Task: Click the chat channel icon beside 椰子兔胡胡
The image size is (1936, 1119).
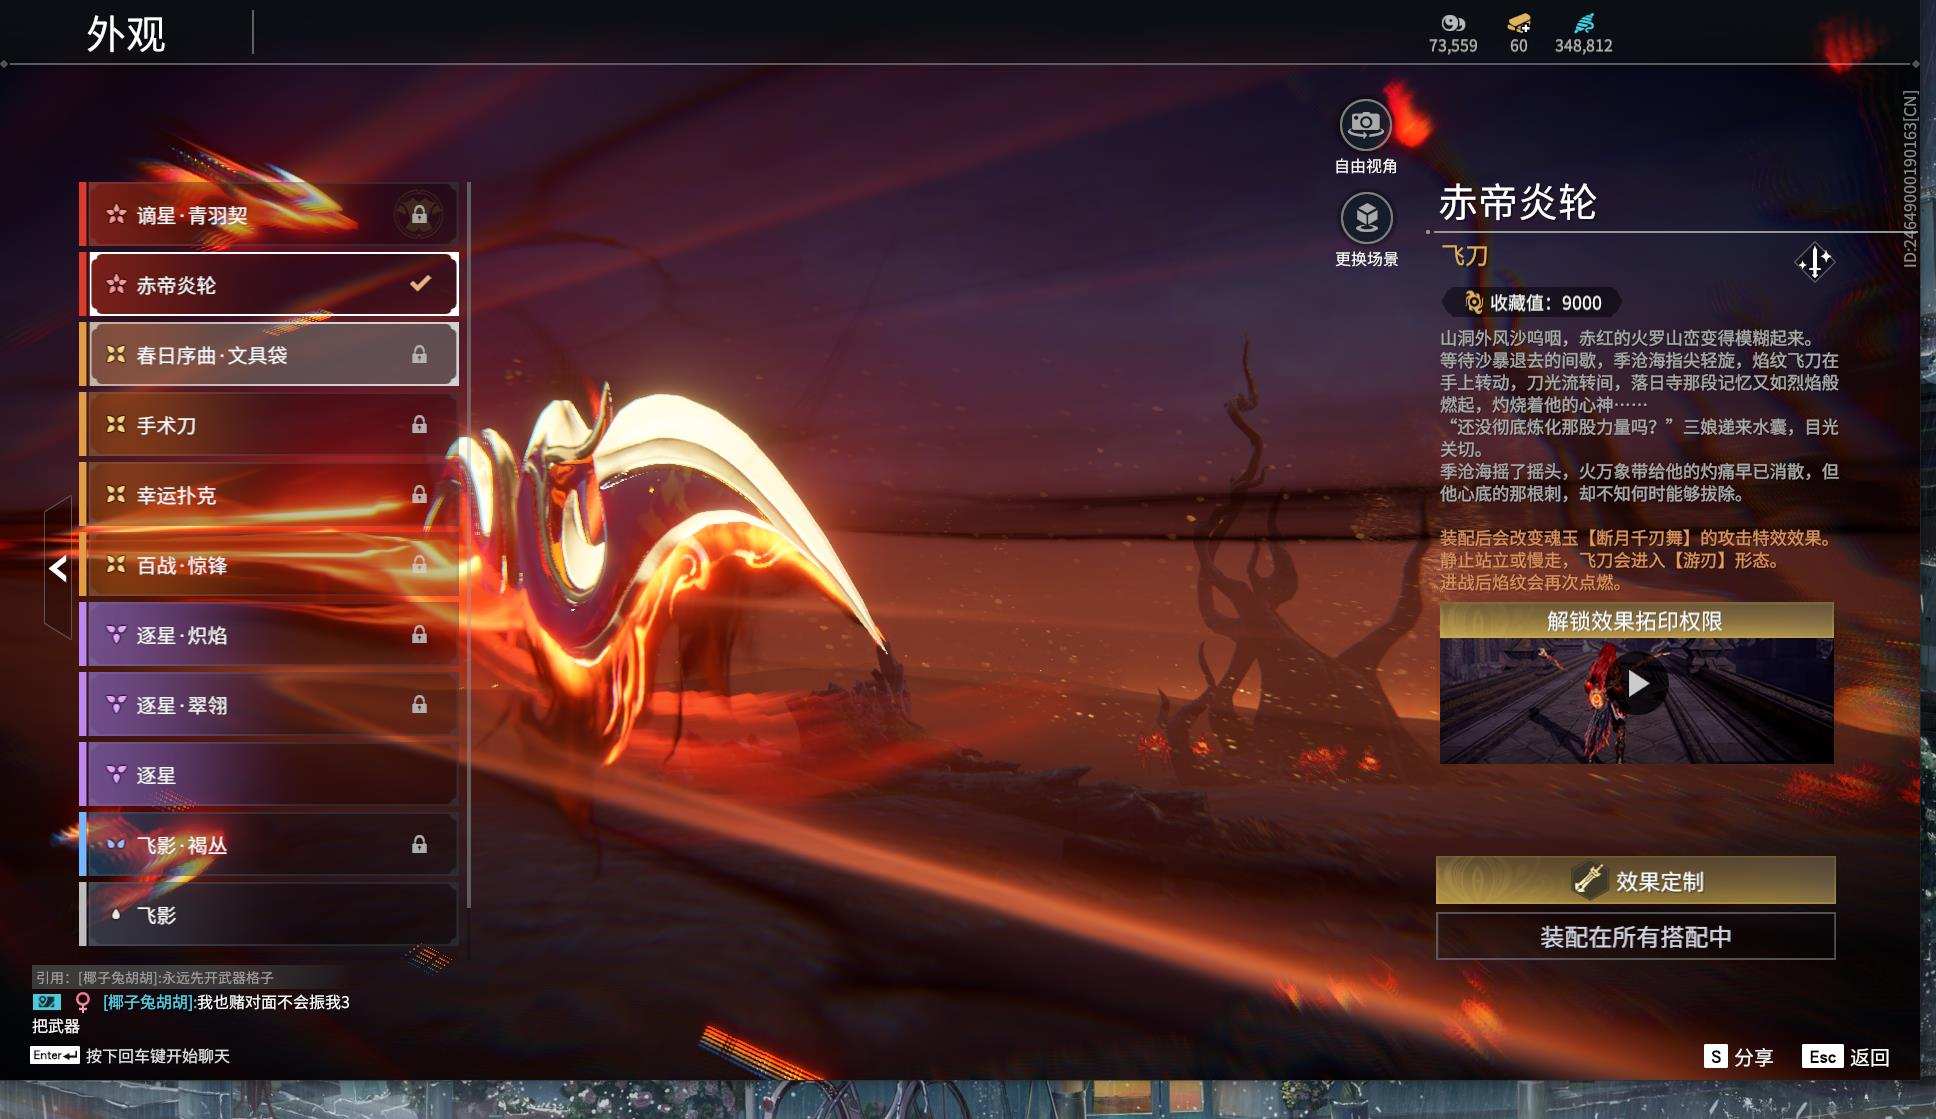Action: [46, 1002]
